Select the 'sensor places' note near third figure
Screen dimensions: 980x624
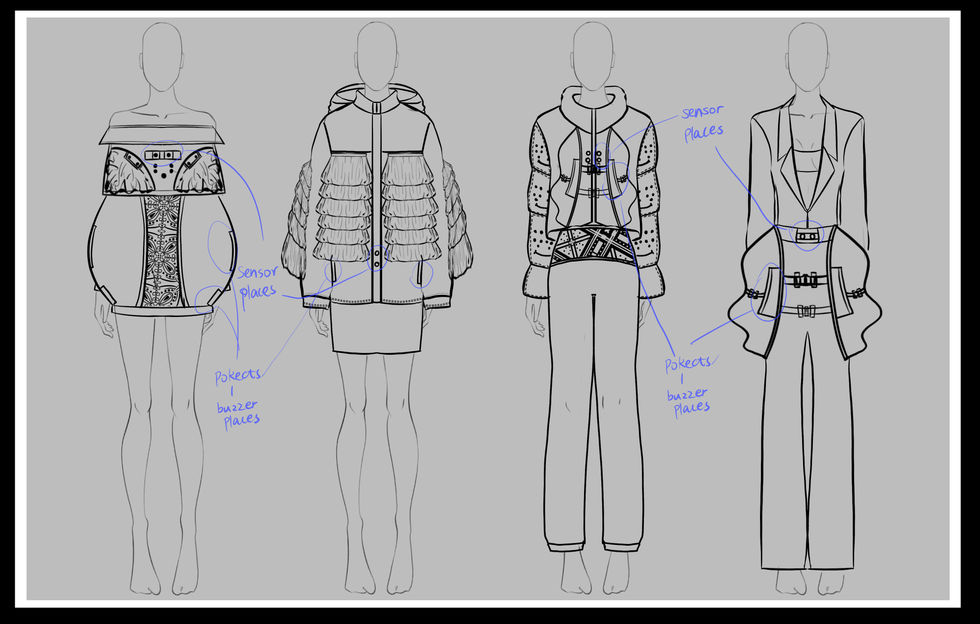pyautogui.click(x=703, y=123)
